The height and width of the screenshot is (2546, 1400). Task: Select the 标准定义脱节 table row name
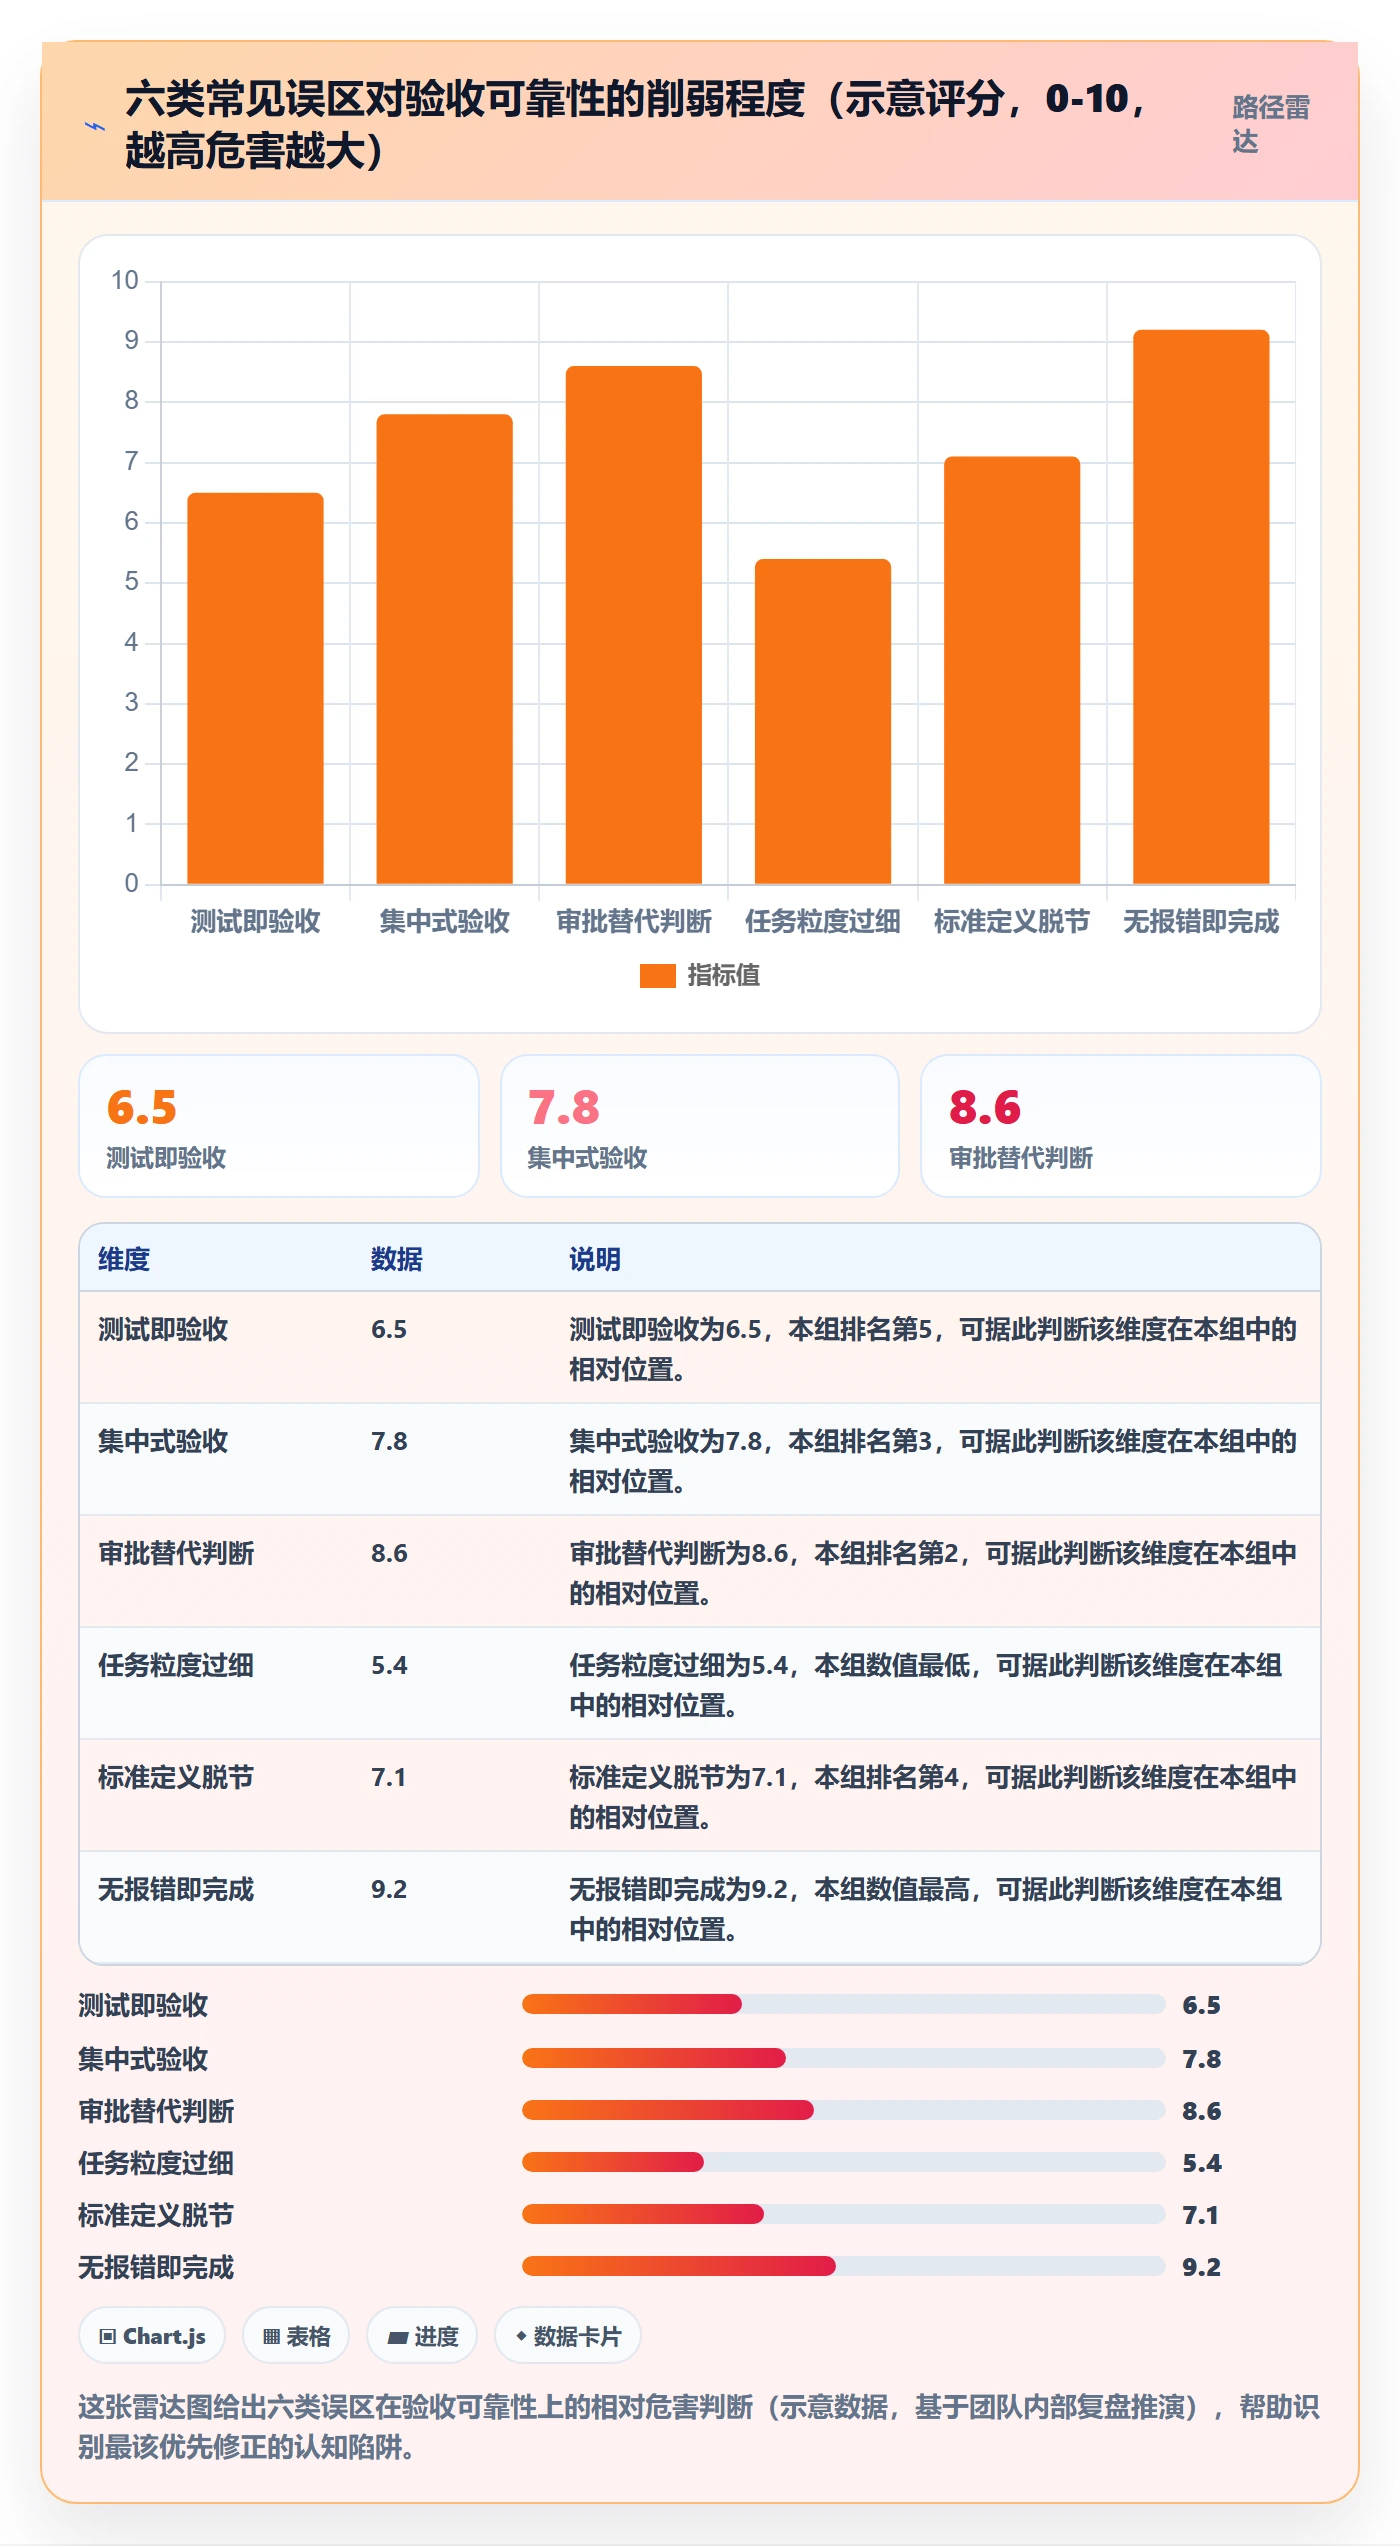coord(176,1778)
